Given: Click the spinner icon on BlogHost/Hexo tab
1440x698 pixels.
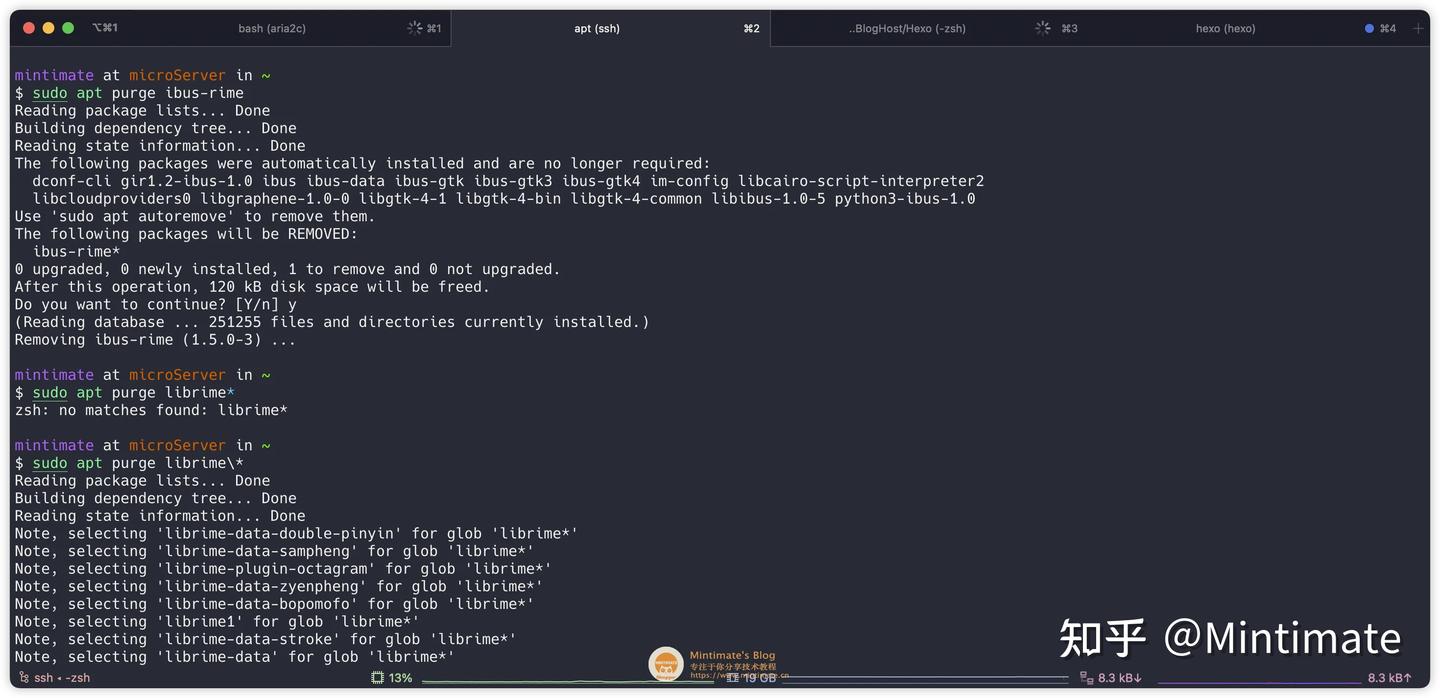Looking at the screenshot, I should [x=1042, y=28].
